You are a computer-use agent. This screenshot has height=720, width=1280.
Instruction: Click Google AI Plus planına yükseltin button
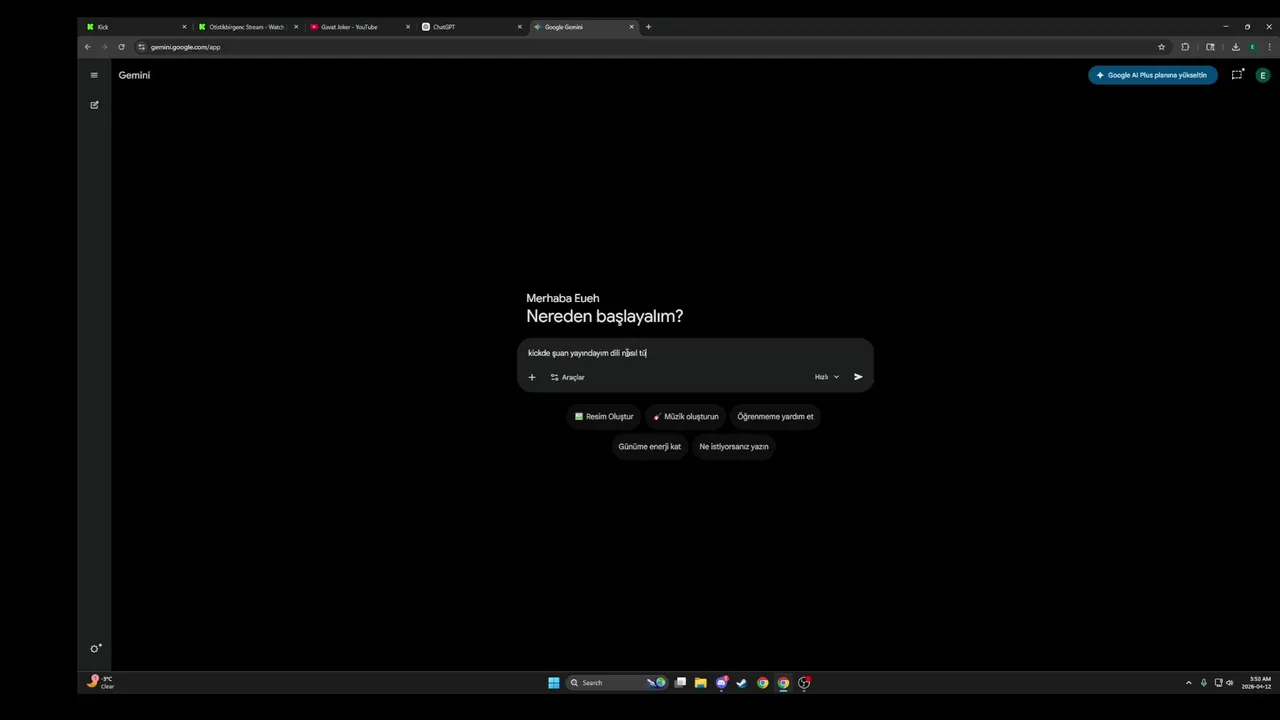1152,75
